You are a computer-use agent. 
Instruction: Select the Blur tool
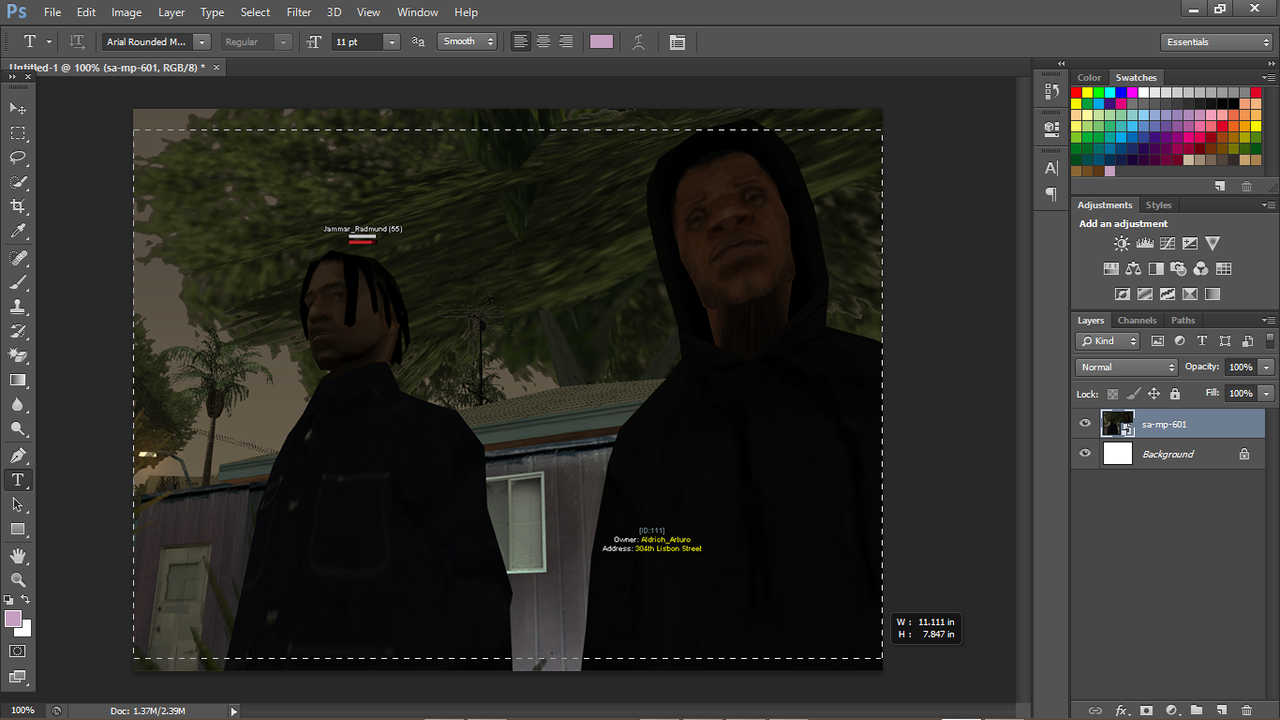[x=18, y=405]
